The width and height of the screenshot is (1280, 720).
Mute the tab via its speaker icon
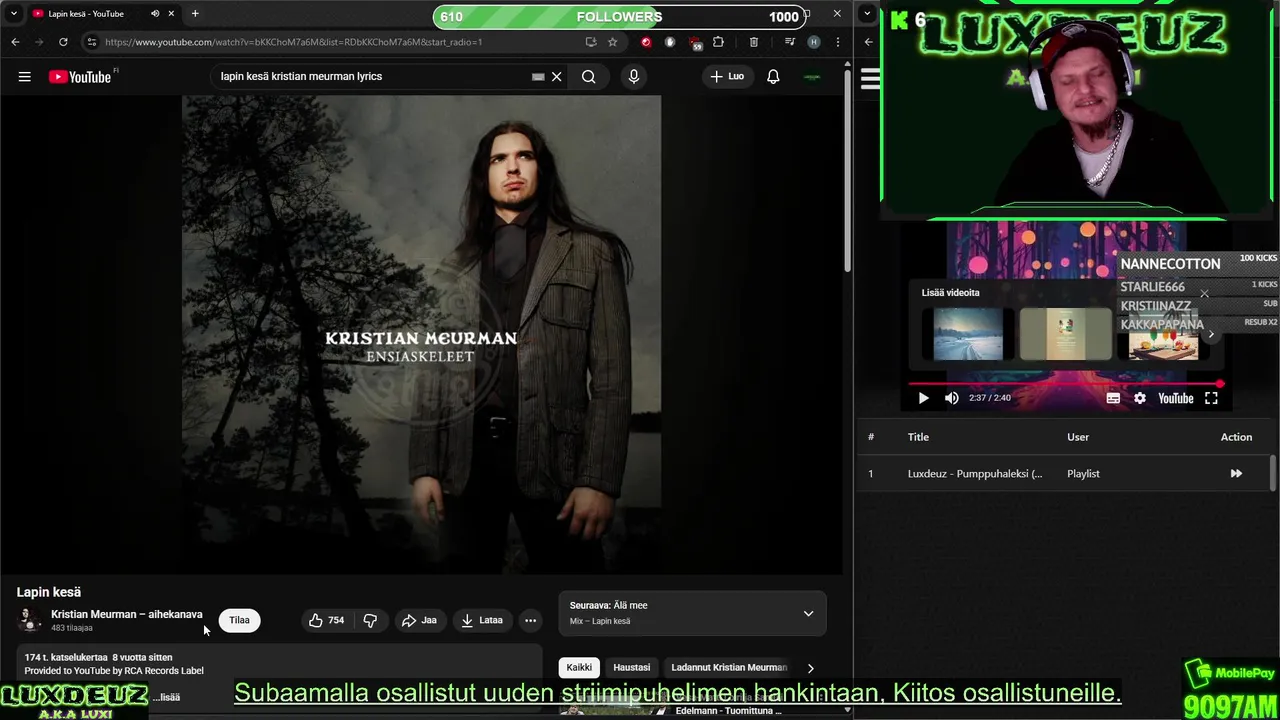coord(155,13)
